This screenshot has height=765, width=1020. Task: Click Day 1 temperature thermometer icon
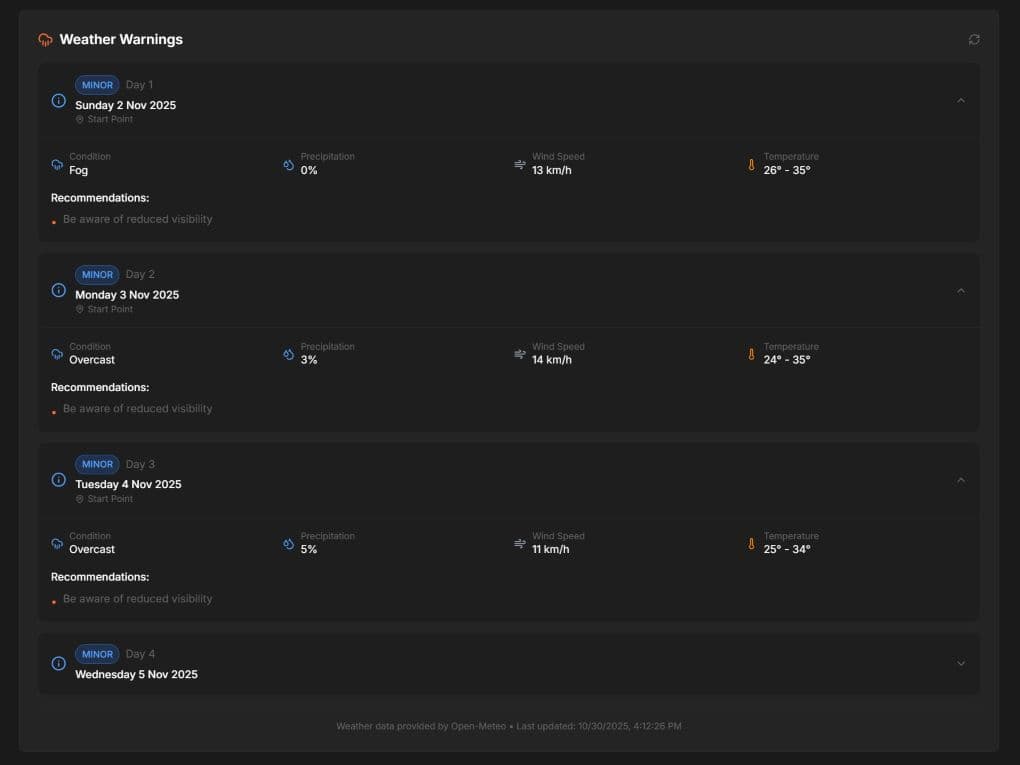[x=751, y=165]
